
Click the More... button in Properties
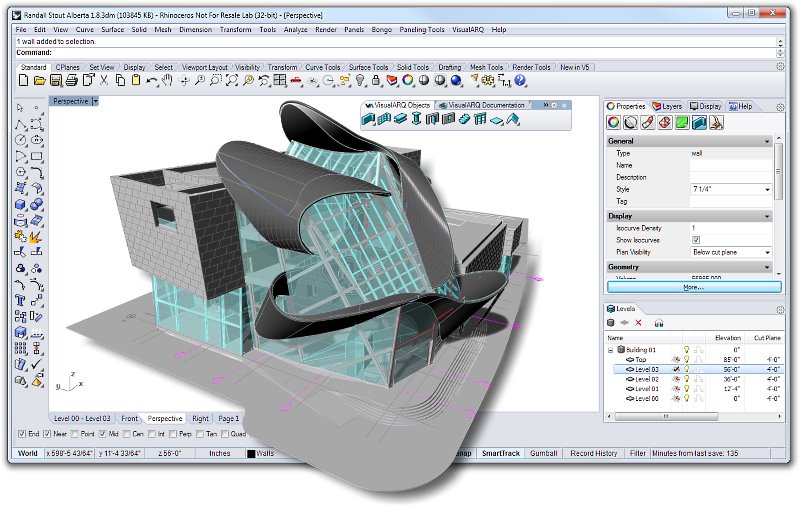(x=694, y=287)
